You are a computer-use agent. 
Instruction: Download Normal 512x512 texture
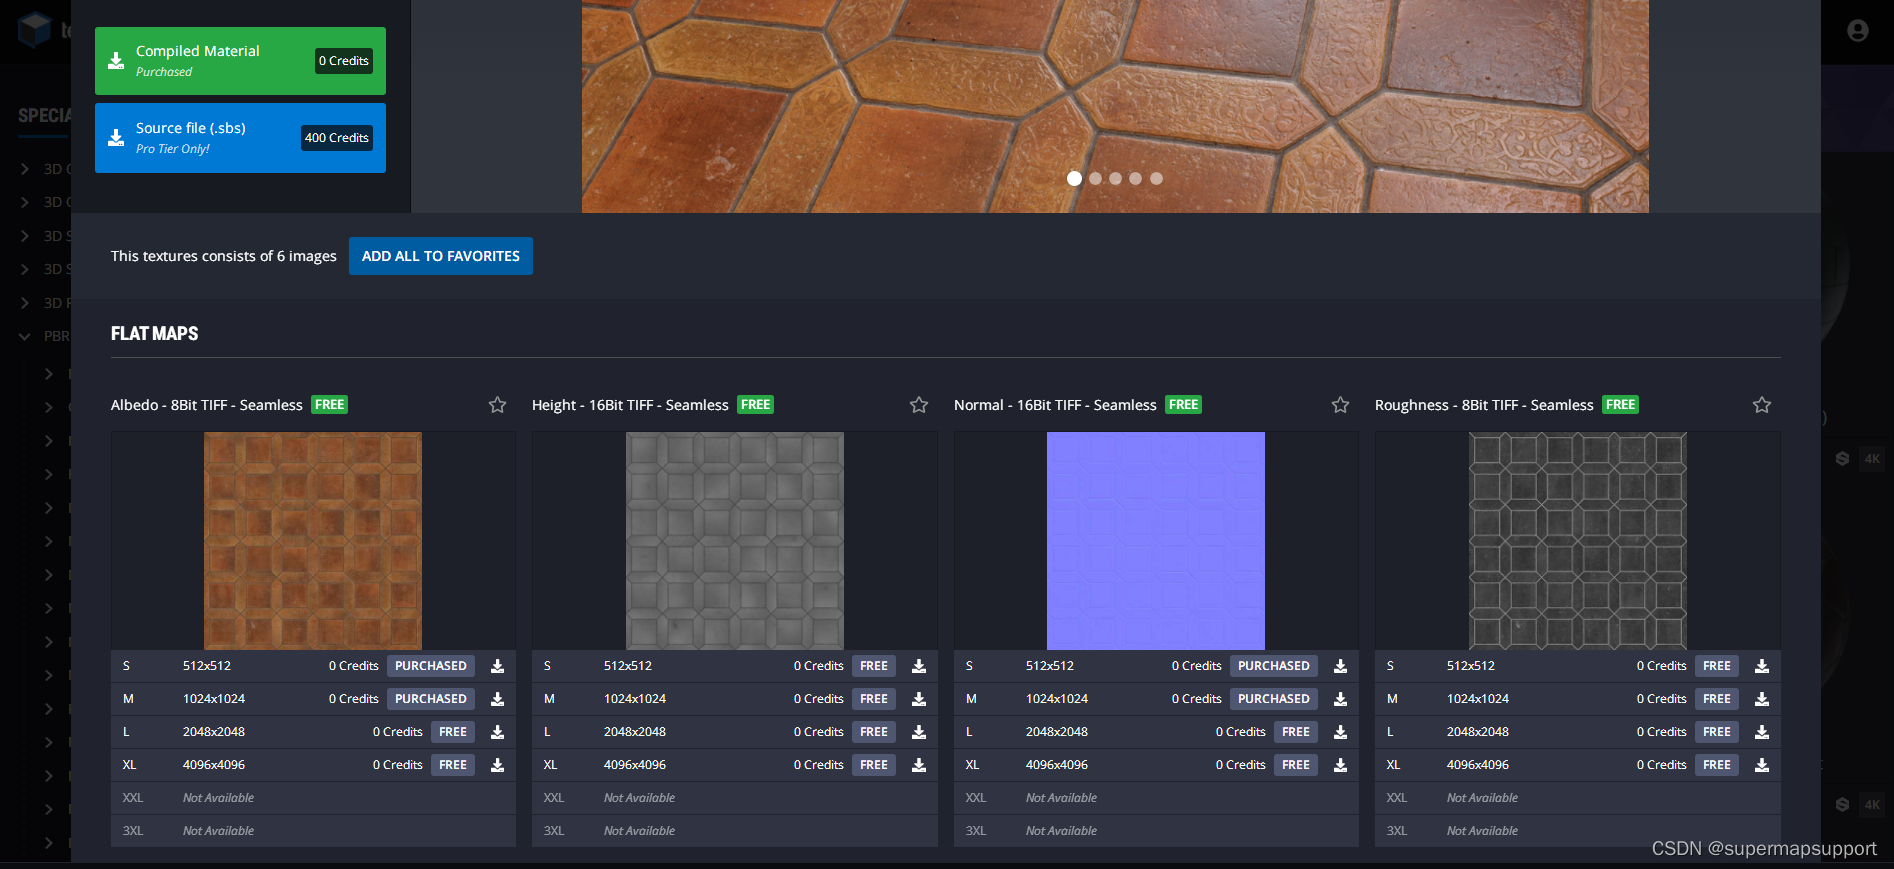[1340, 666]
